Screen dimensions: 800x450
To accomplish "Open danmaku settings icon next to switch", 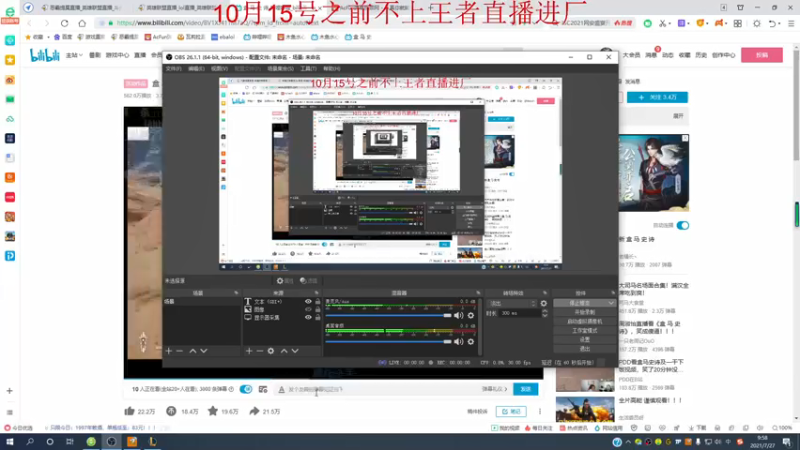I will click(263, 389).
